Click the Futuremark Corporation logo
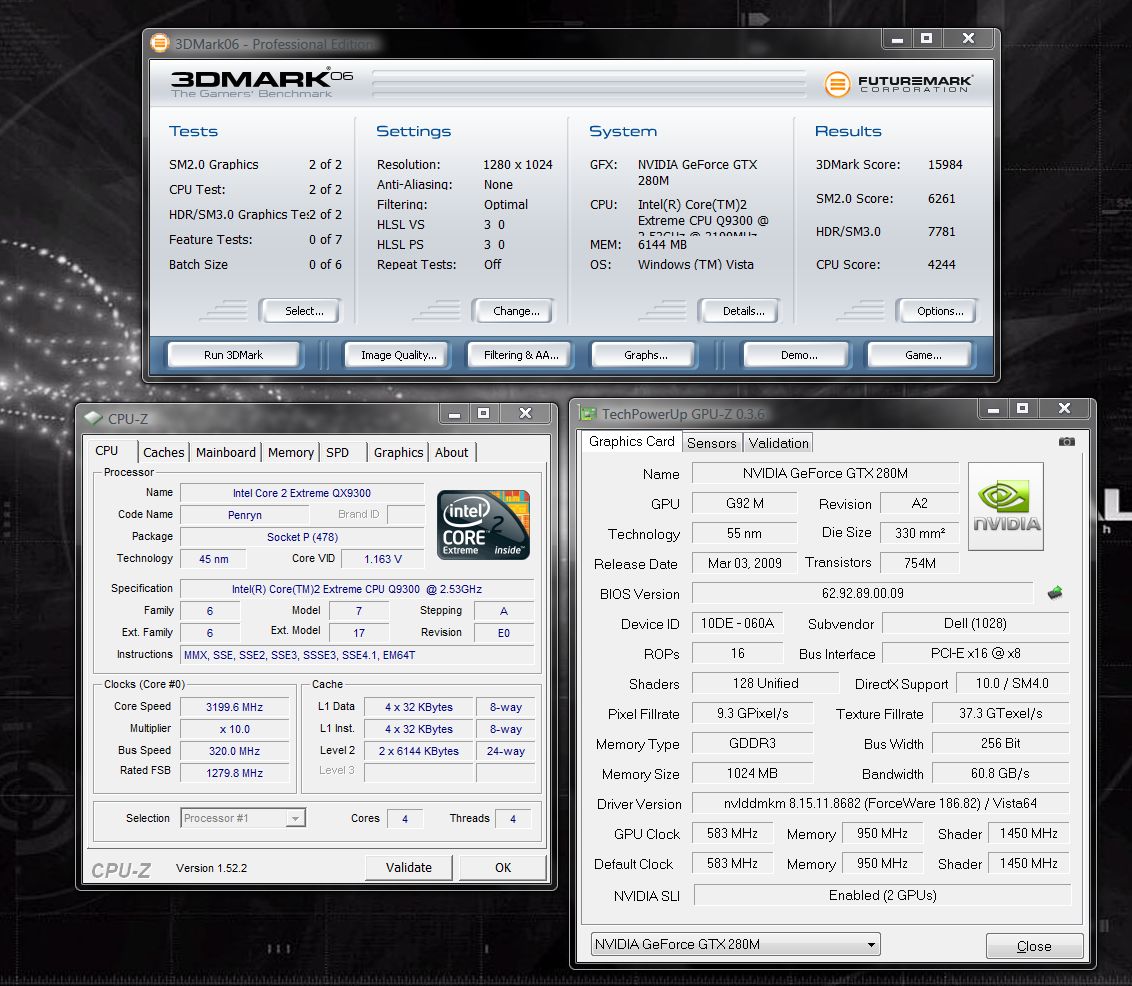1132x986 pixels. pyautogui.click(x=899, y=84)
